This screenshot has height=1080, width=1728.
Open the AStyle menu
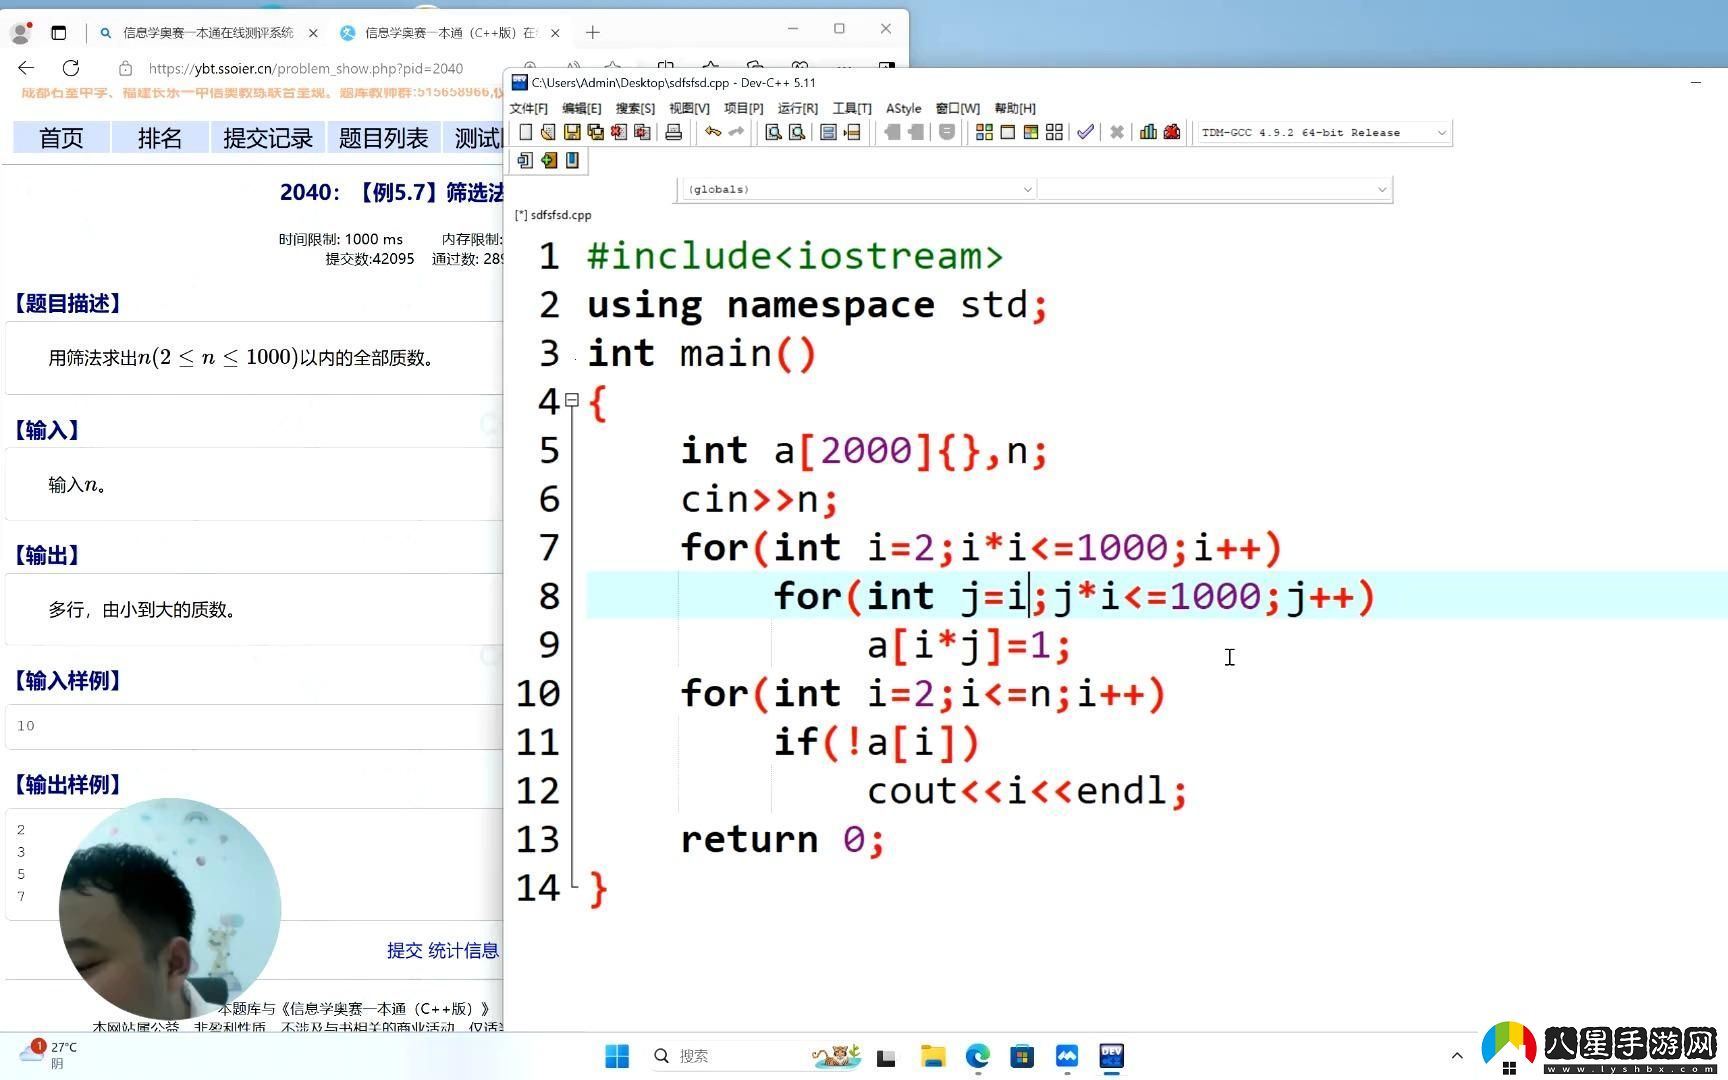click(903, 108)
